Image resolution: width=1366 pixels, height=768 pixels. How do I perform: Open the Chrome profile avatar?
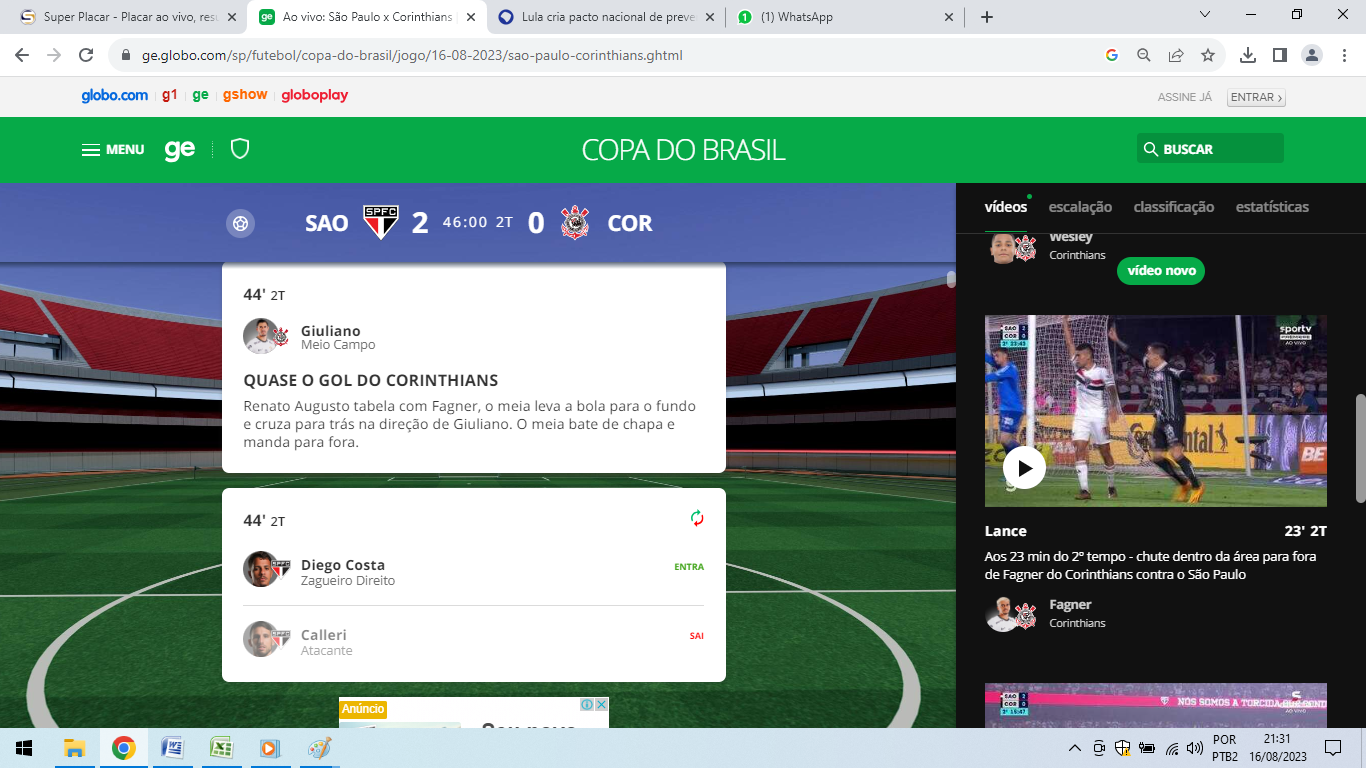[1312, 55]
